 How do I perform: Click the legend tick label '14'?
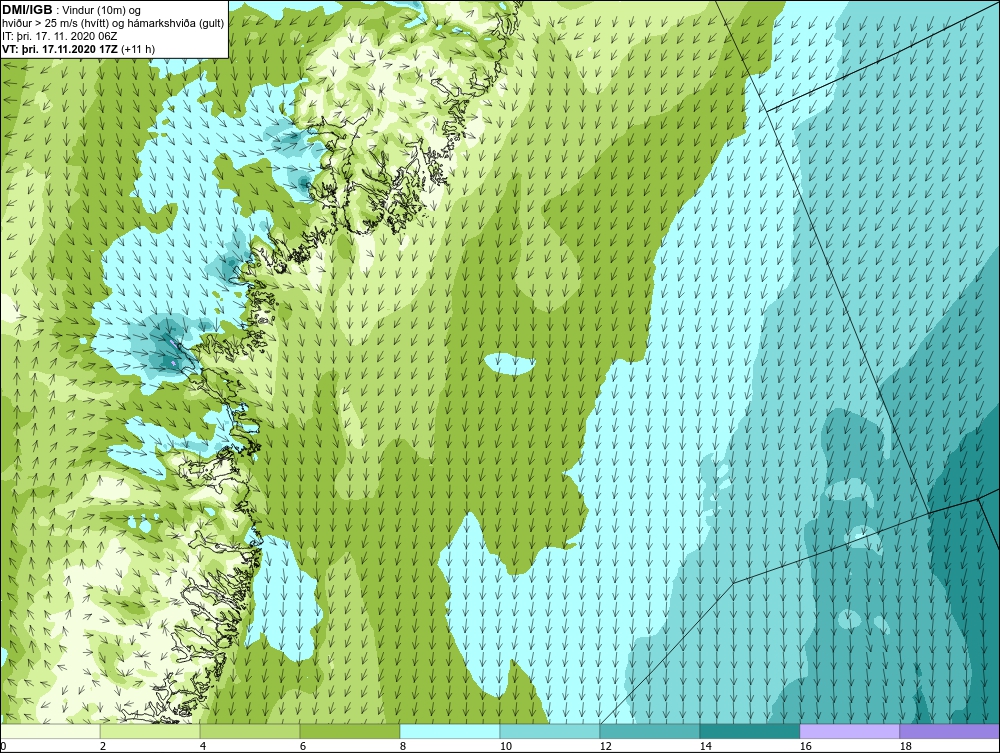pyautogui.click(x=705, y=746)
